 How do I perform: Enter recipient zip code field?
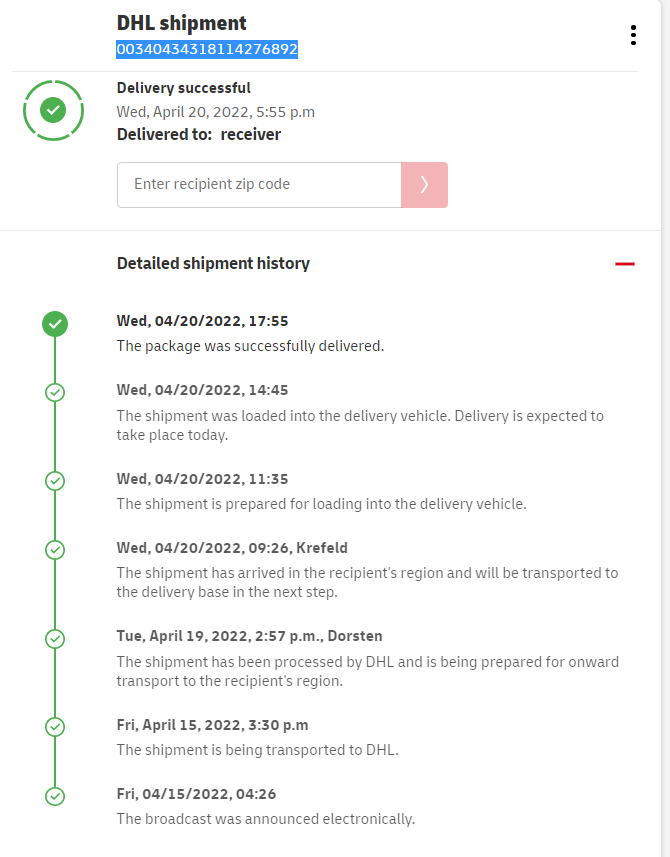259,185
